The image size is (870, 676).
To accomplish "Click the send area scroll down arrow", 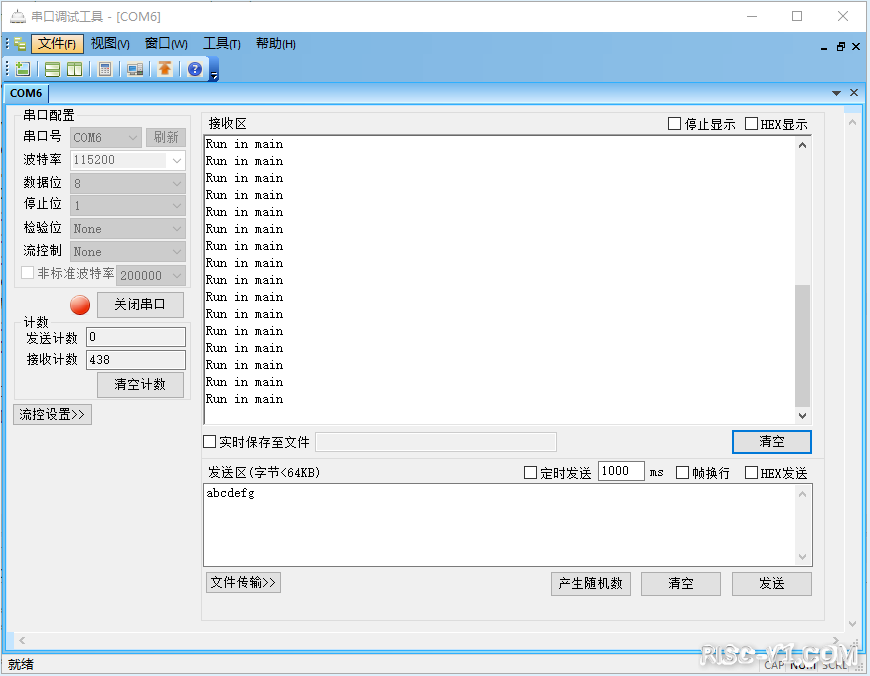I will [x=802, y=557].
